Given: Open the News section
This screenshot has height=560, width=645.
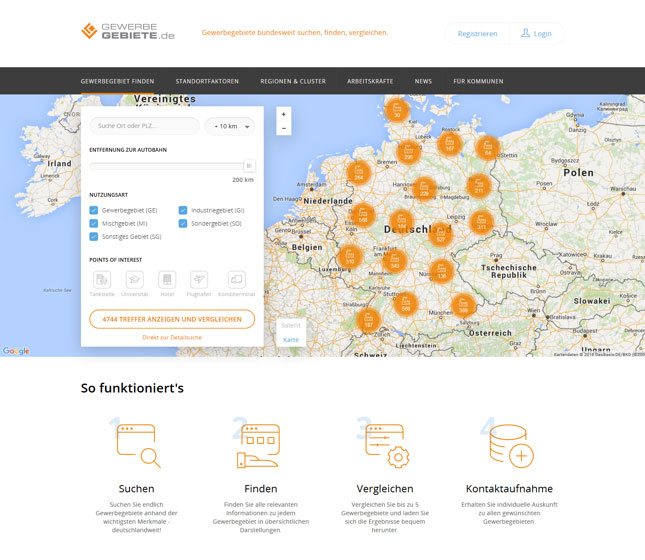Looking at the screenshot, I should 423,81.
